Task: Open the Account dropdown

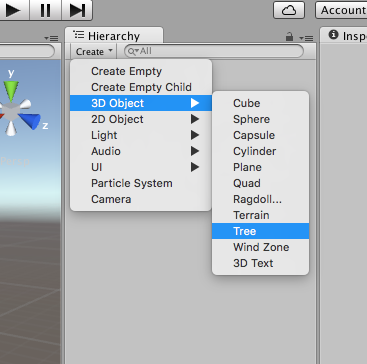Action: (341, 10)
